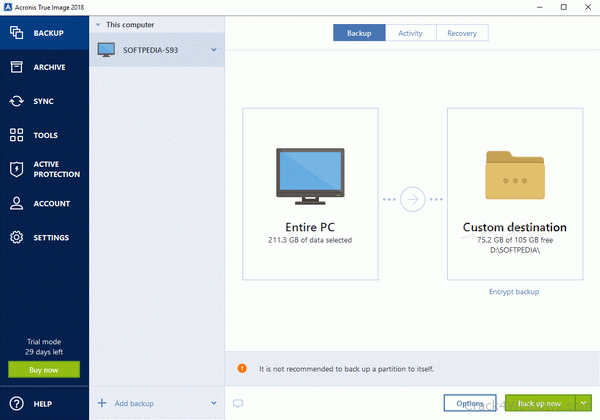Image resolution: width=600 pixels, height=420 pixels.
Task: Open the SETTINGS menu label
Action: click(51, 238)
